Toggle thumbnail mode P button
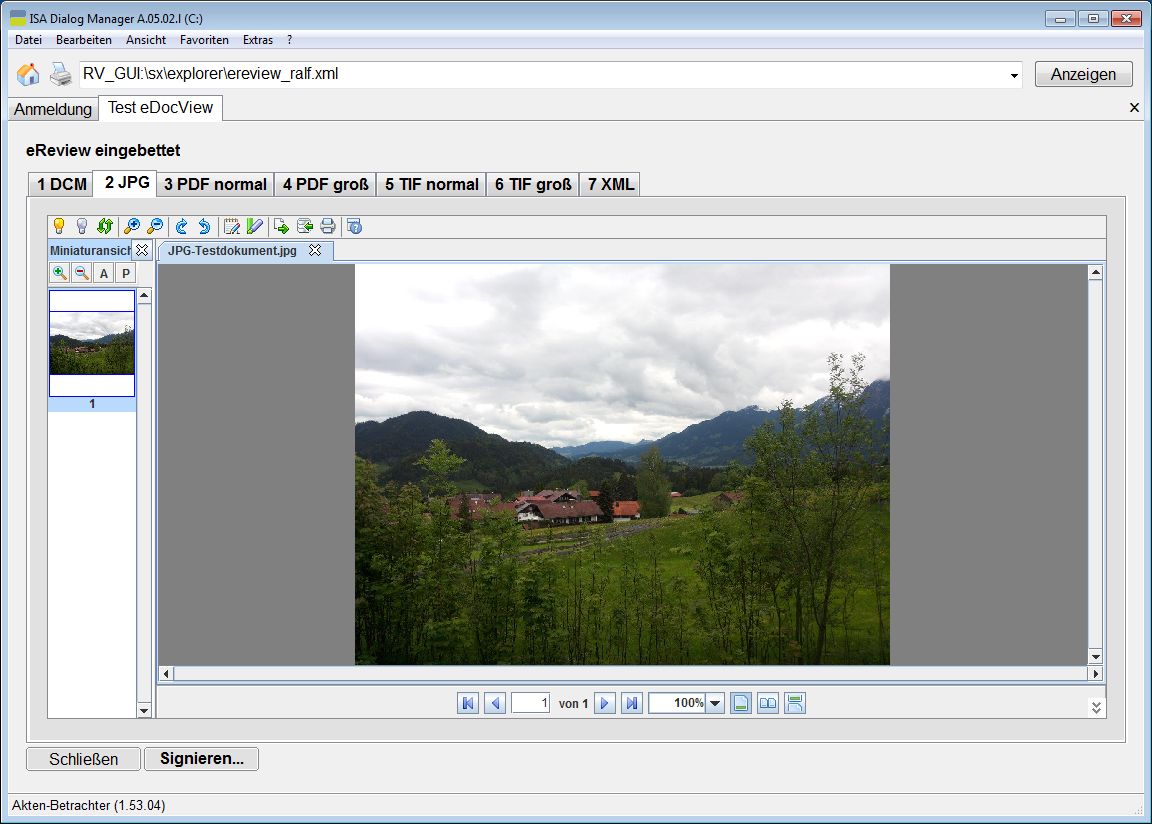 [126, 273]
